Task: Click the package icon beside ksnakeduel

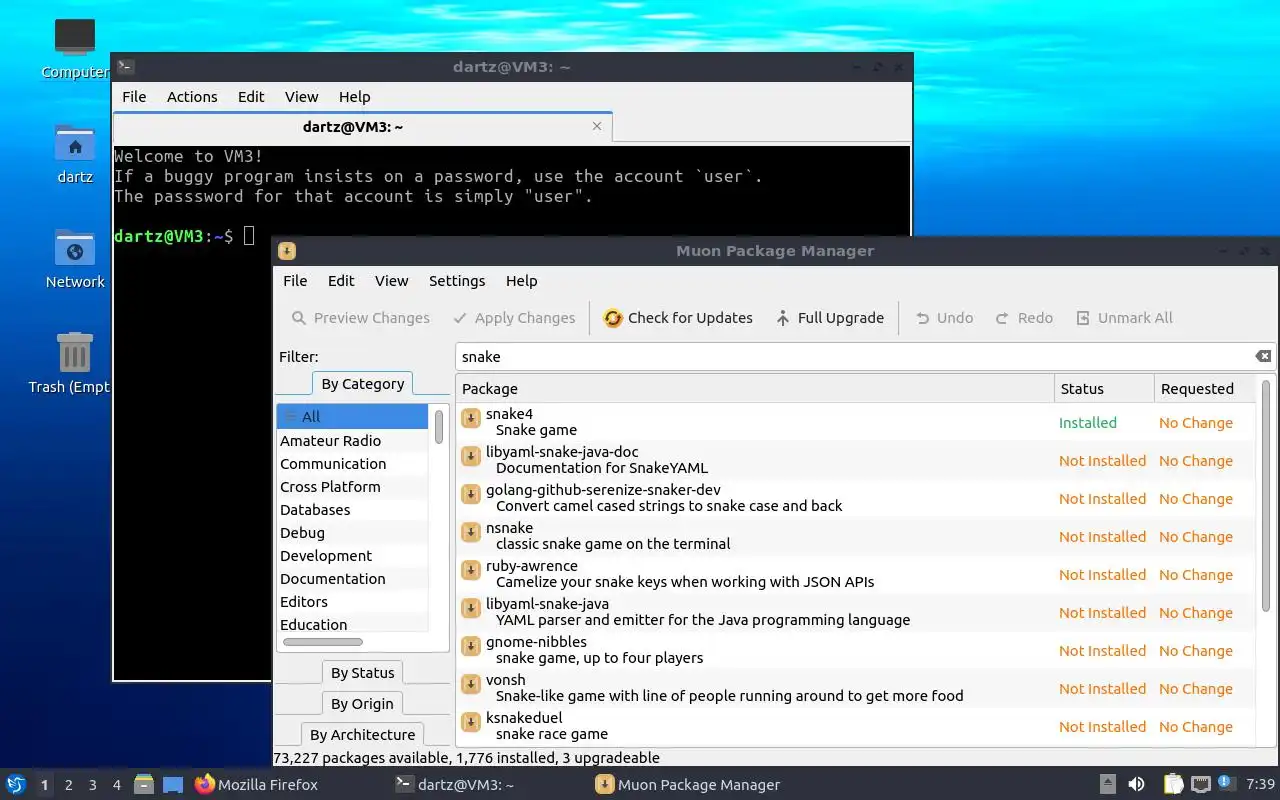Action: pos(471,722)
